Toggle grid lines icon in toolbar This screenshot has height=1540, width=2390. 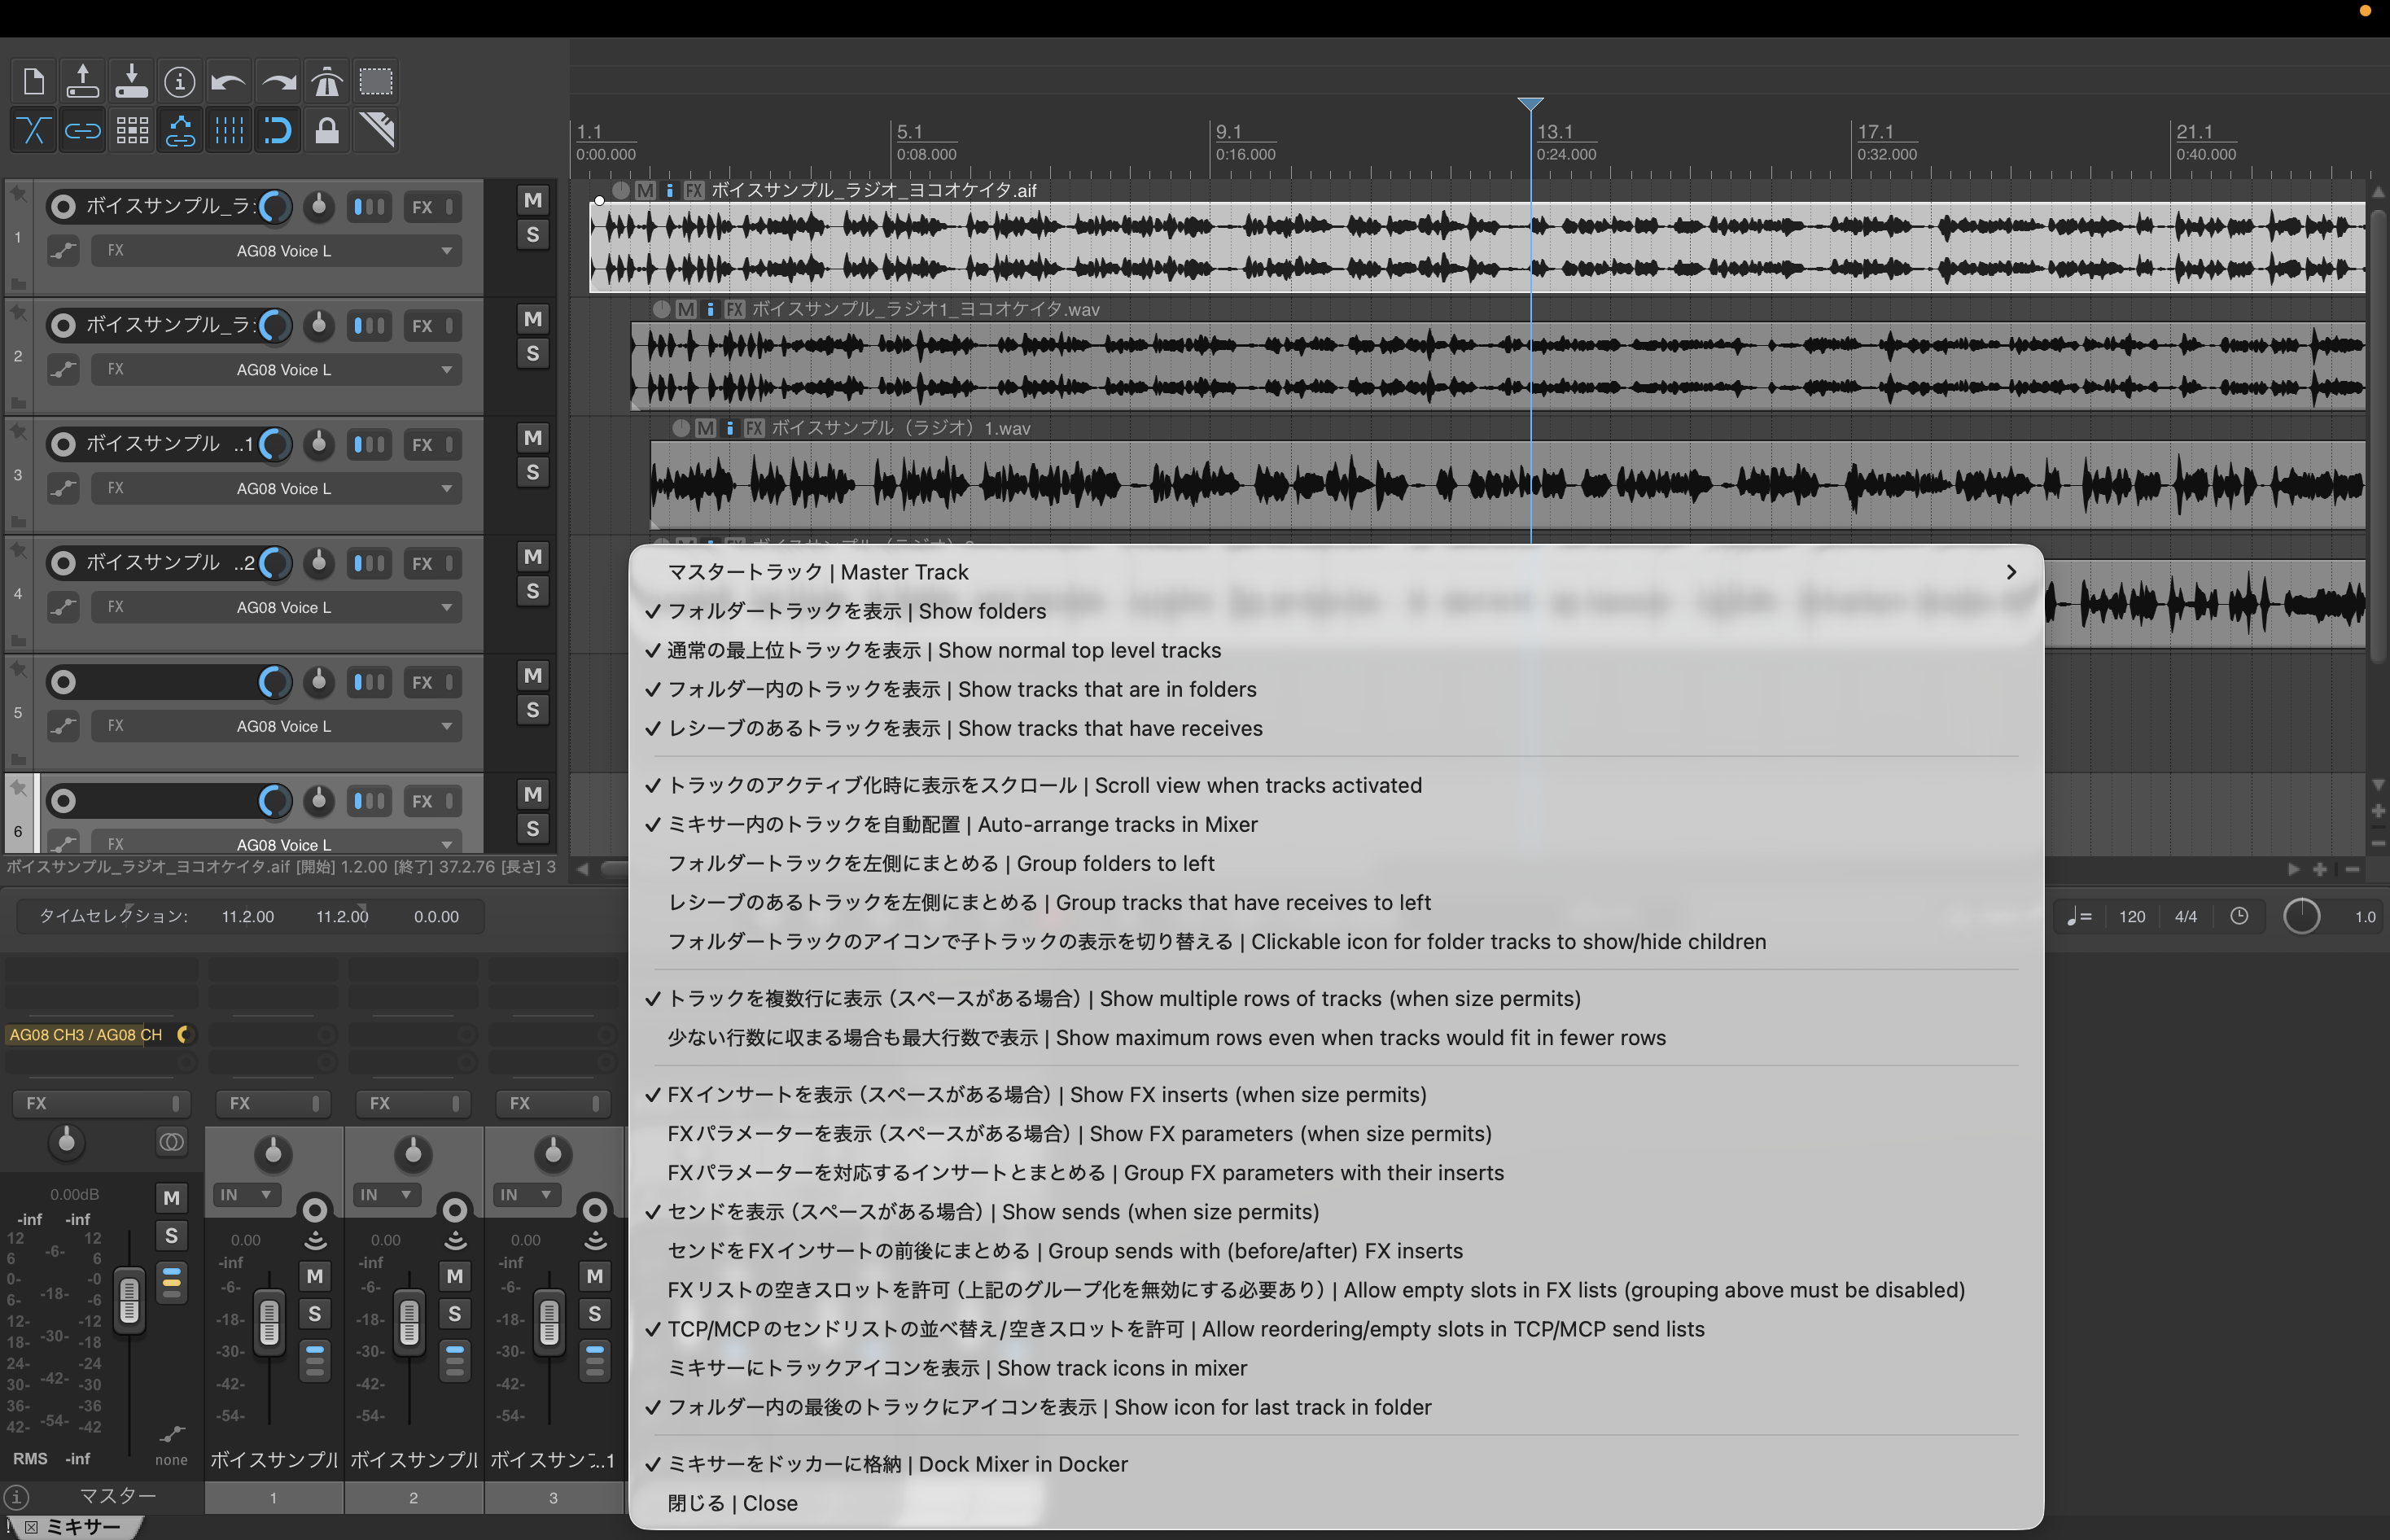click(229, 130)
